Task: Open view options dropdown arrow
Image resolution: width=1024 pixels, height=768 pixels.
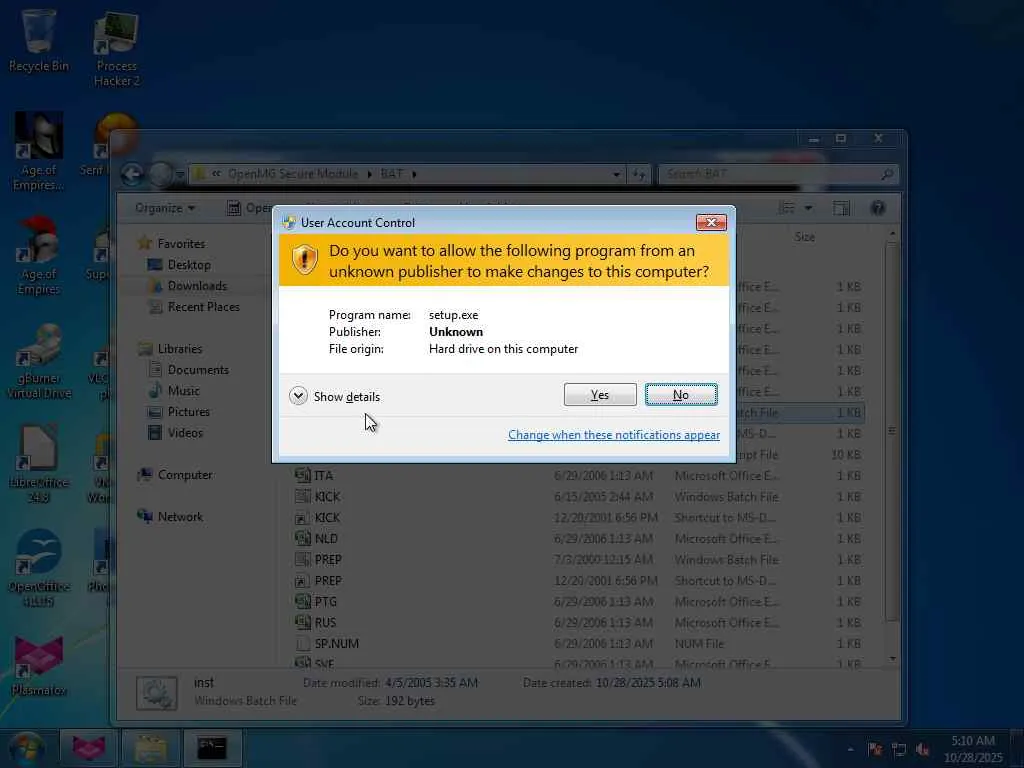Action: [x=808, y=208]
